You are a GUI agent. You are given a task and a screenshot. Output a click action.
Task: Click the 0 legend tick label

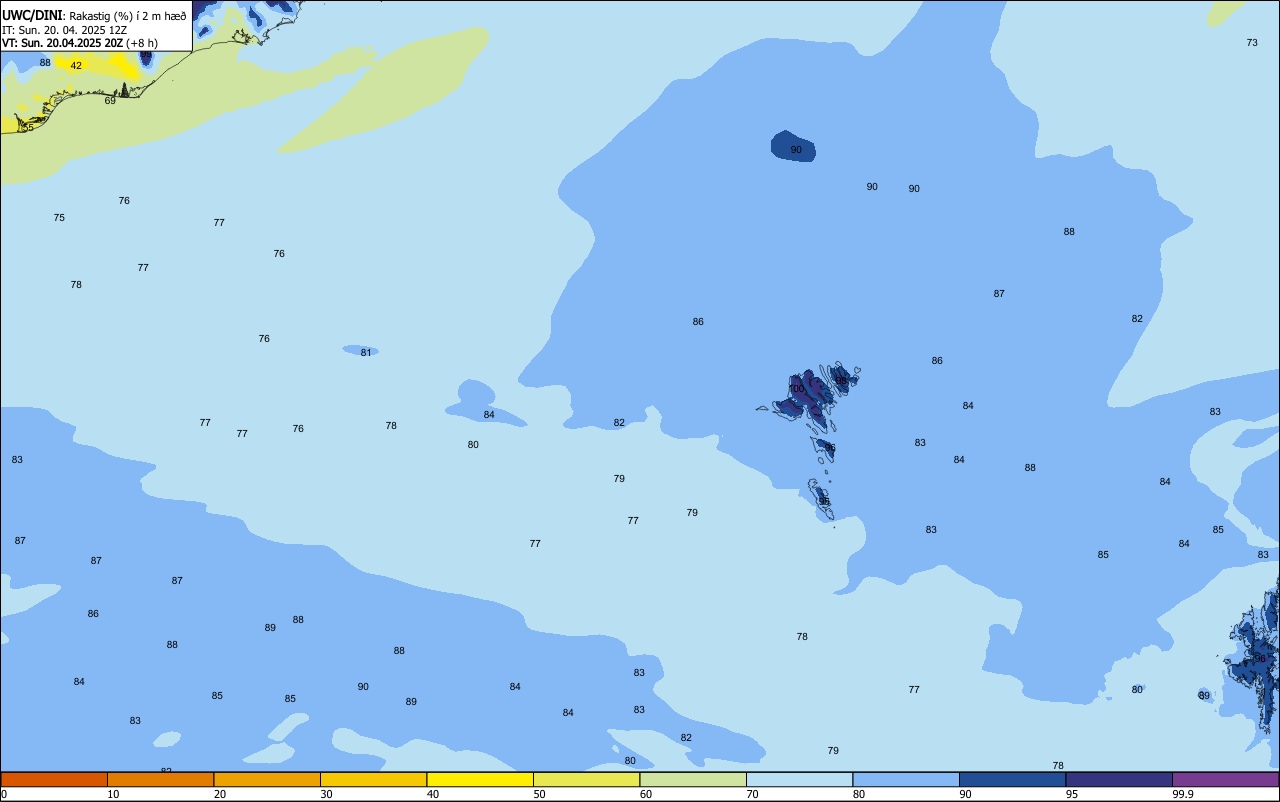[x=4, y=794]
